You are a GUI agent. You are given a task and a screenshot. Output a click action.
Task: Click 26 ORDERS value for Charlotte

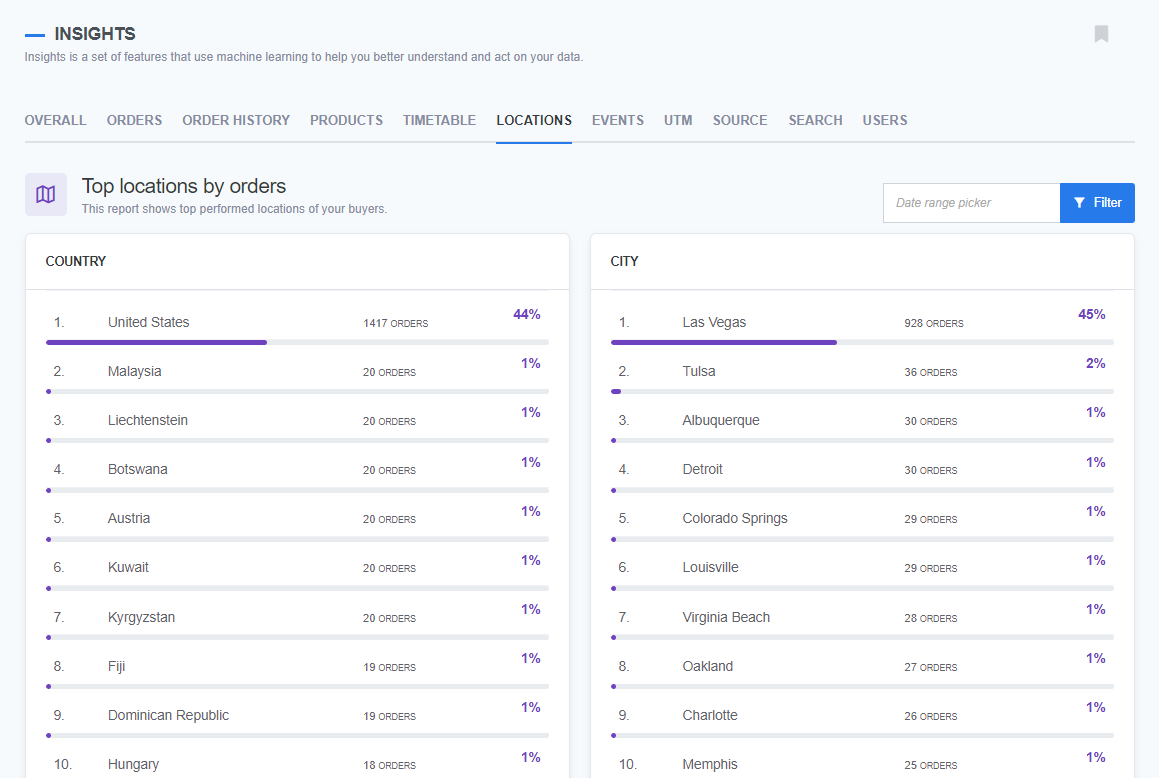click(x=931, y=717)
